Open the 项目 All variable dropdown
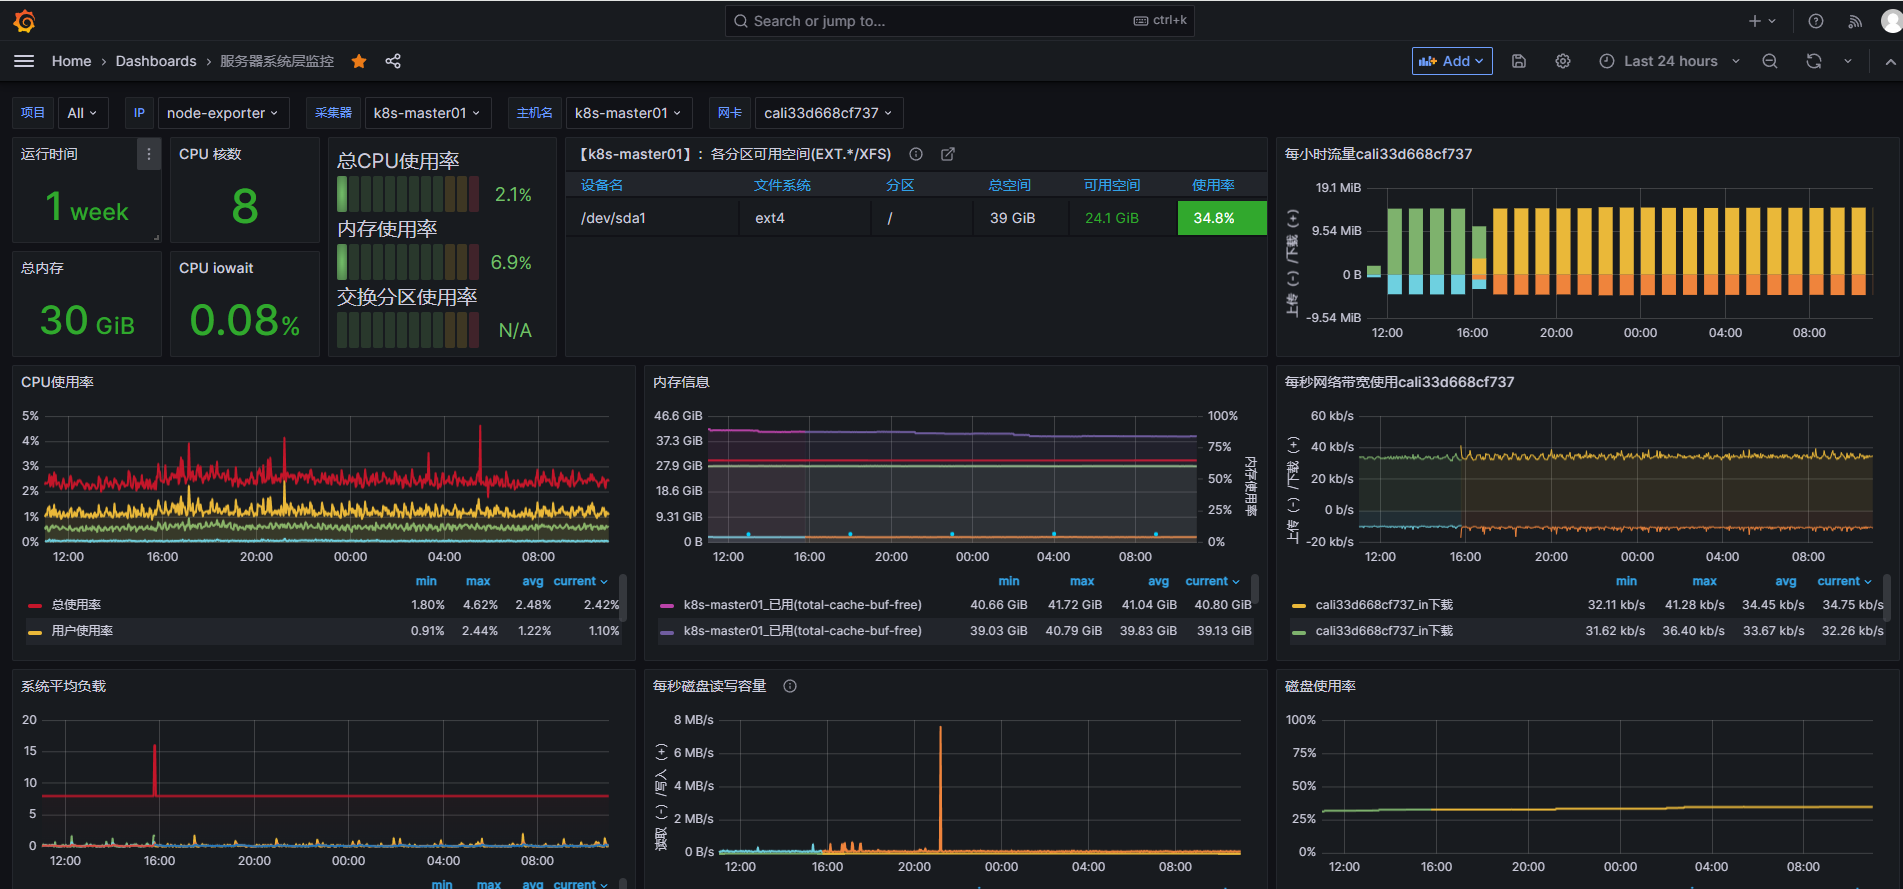The image size is (1903, 889). [82, 113]
